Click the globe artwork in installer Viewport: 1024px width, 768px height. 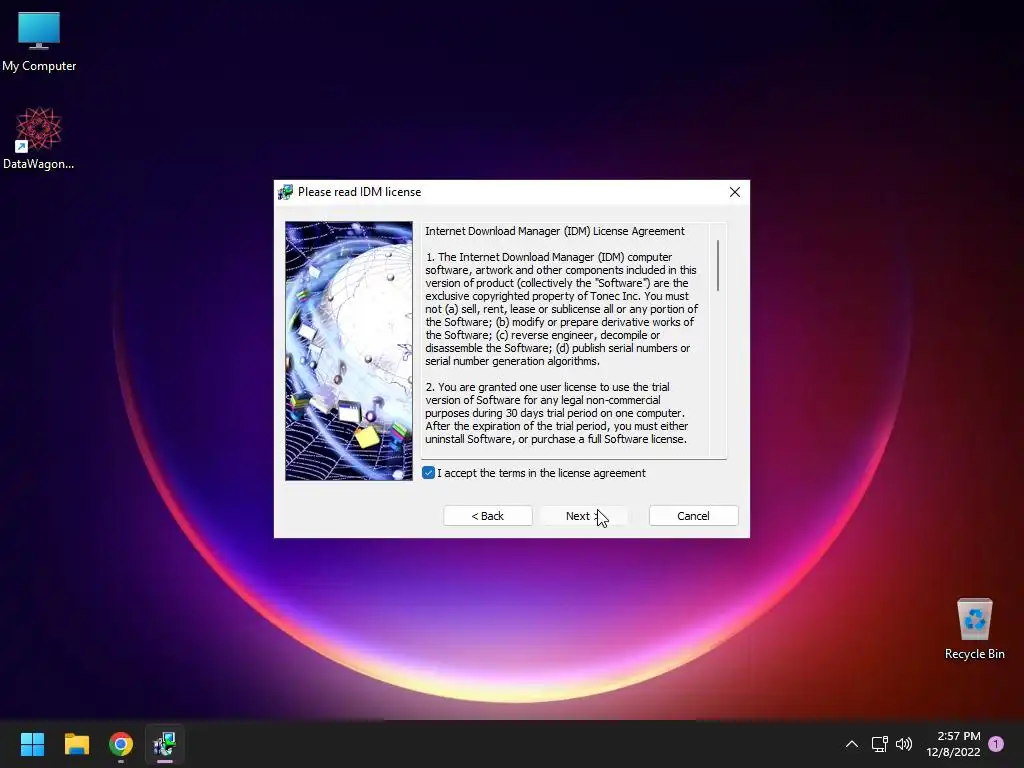click(349, 351)
